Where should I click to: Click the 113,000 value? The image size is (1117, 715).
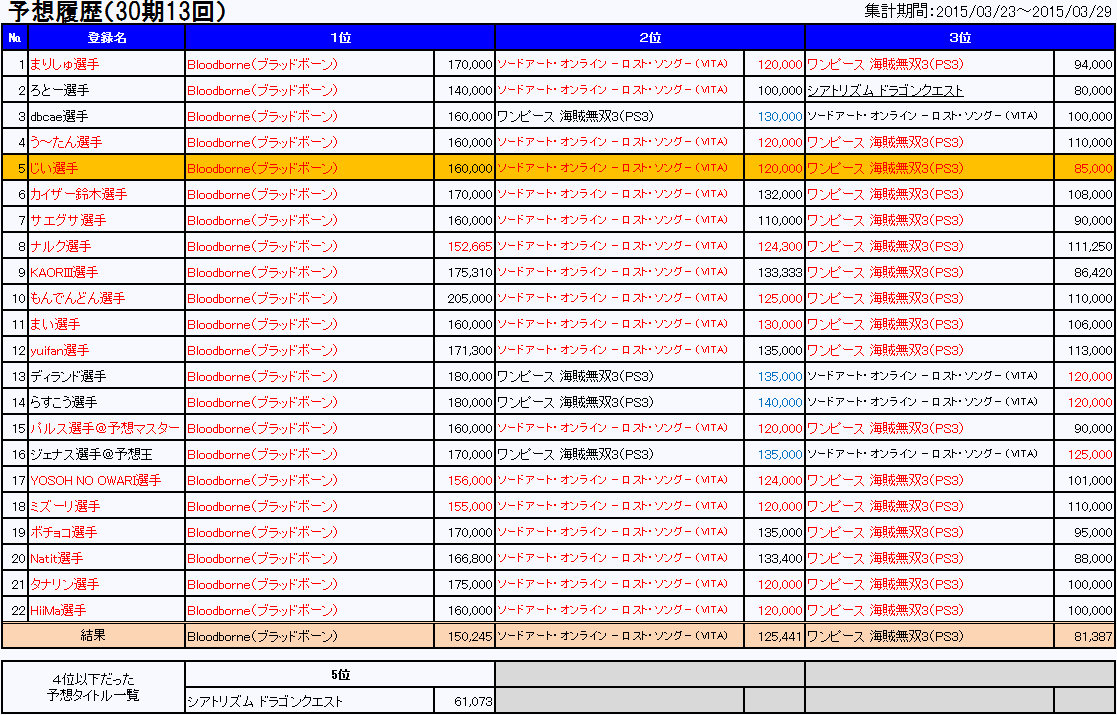(1090, 350)
